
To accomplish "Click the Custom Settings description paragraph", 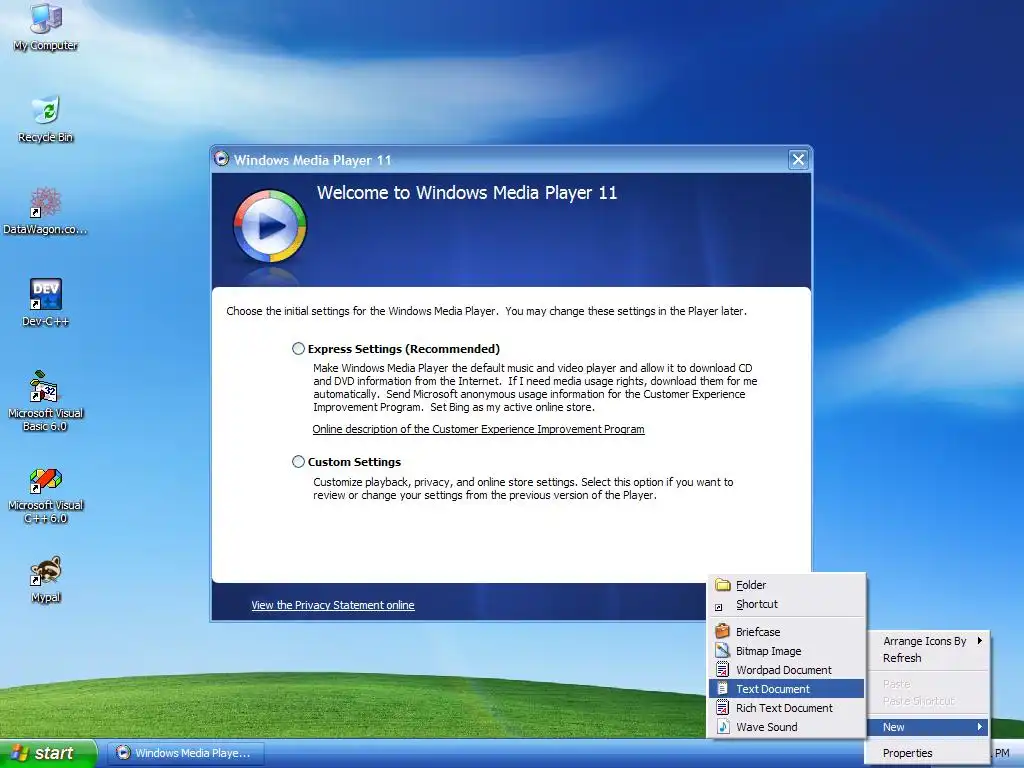I will (x=522, y=488).
